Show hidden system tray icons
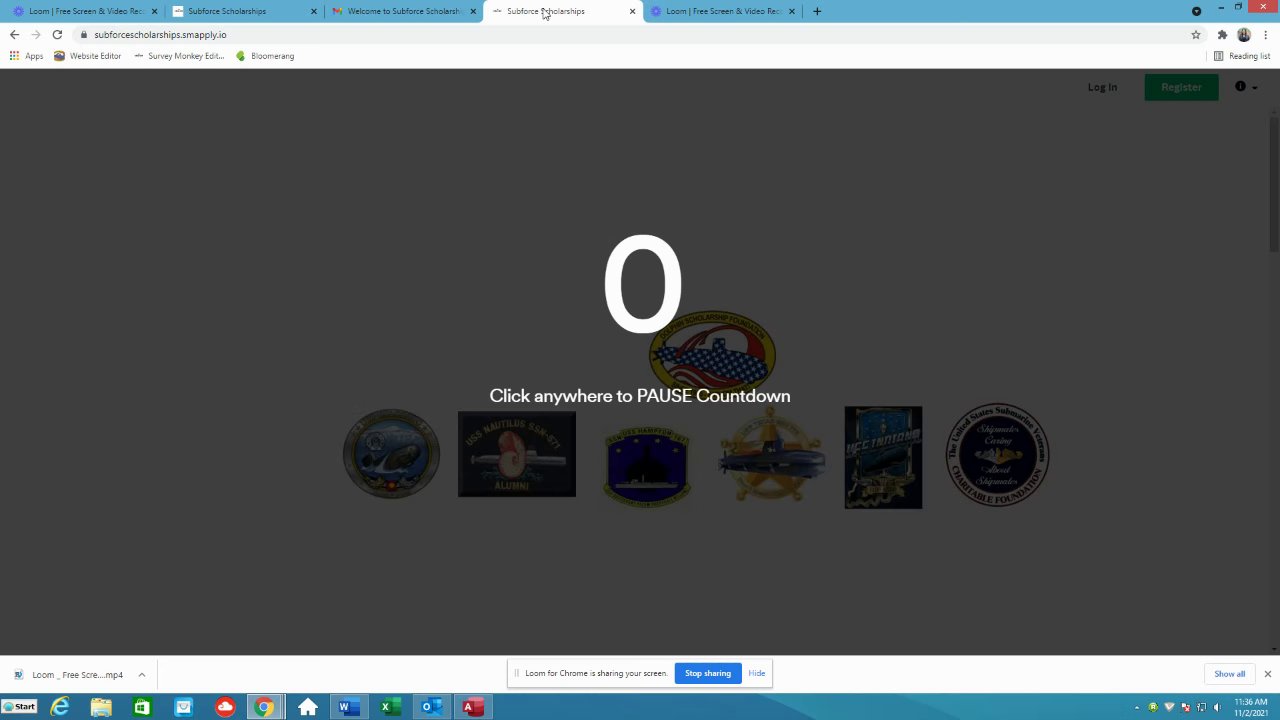1280x720 pixels. coord(1136,708)
